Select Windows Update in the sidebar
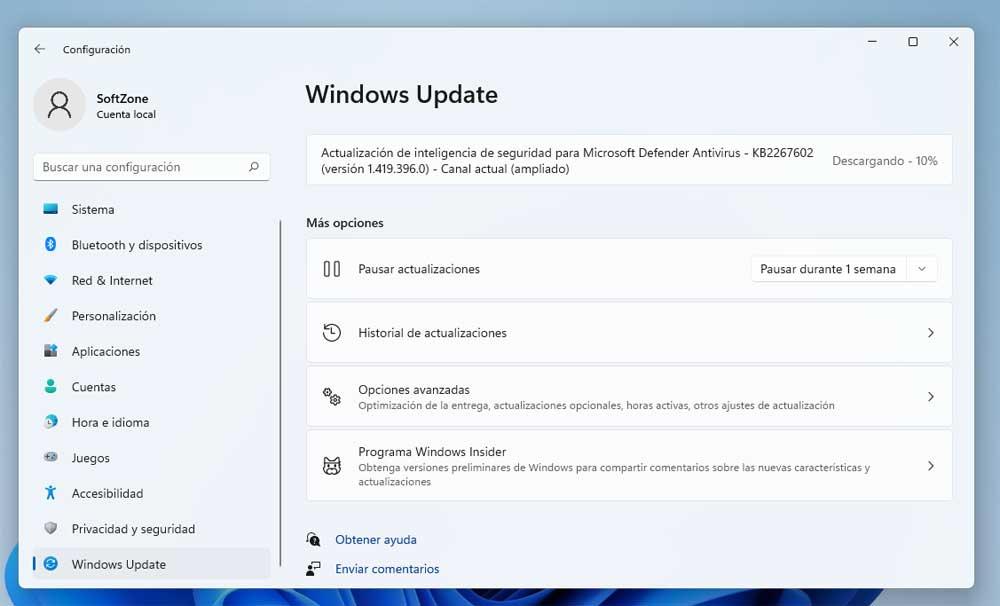This screenshot has height=606, width=1000. [x=152, y=564]
